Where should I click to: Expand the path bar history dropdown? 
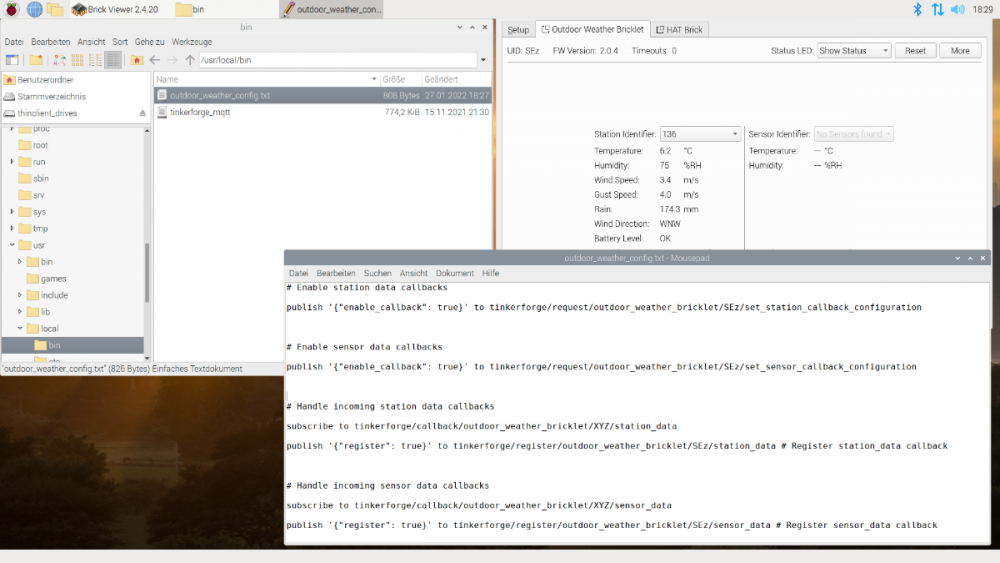pos(483,60)
